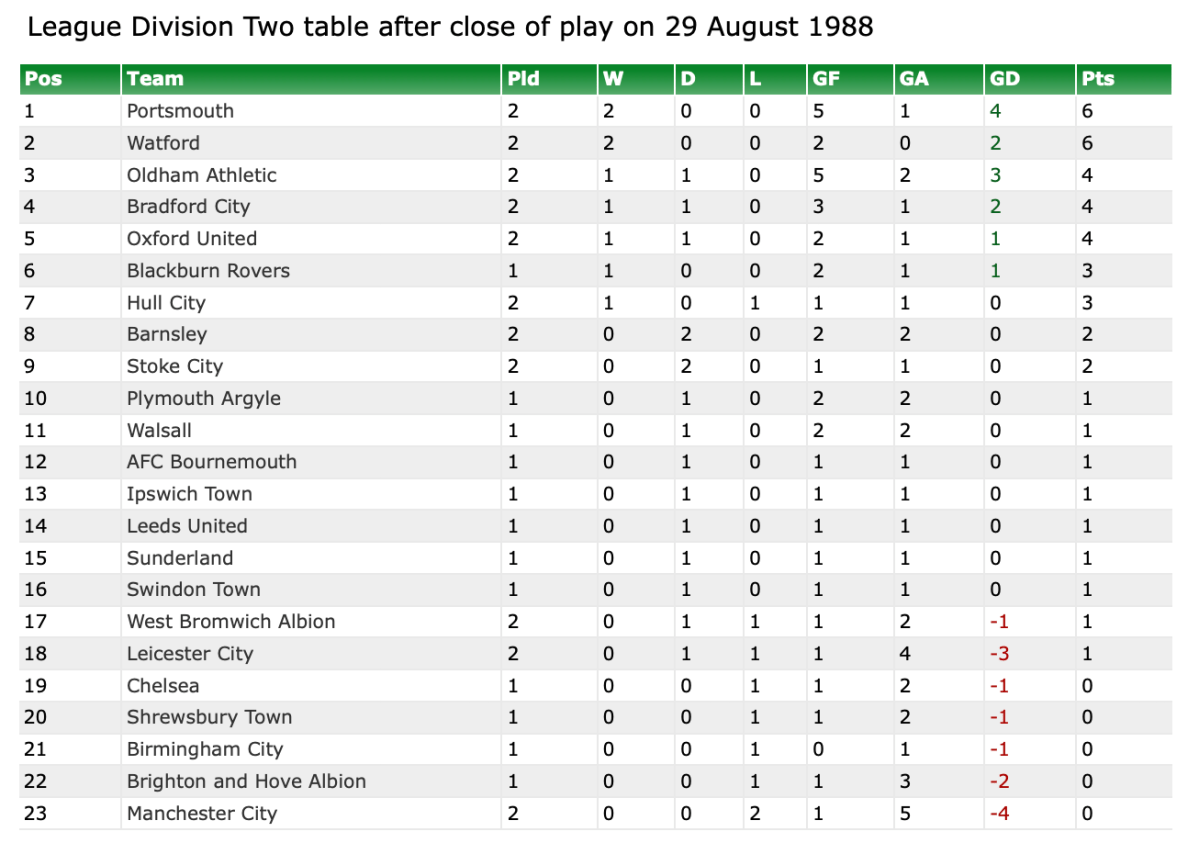Select Manchester City's -4 goal difference
The image size is (1199, 843).
998,814
